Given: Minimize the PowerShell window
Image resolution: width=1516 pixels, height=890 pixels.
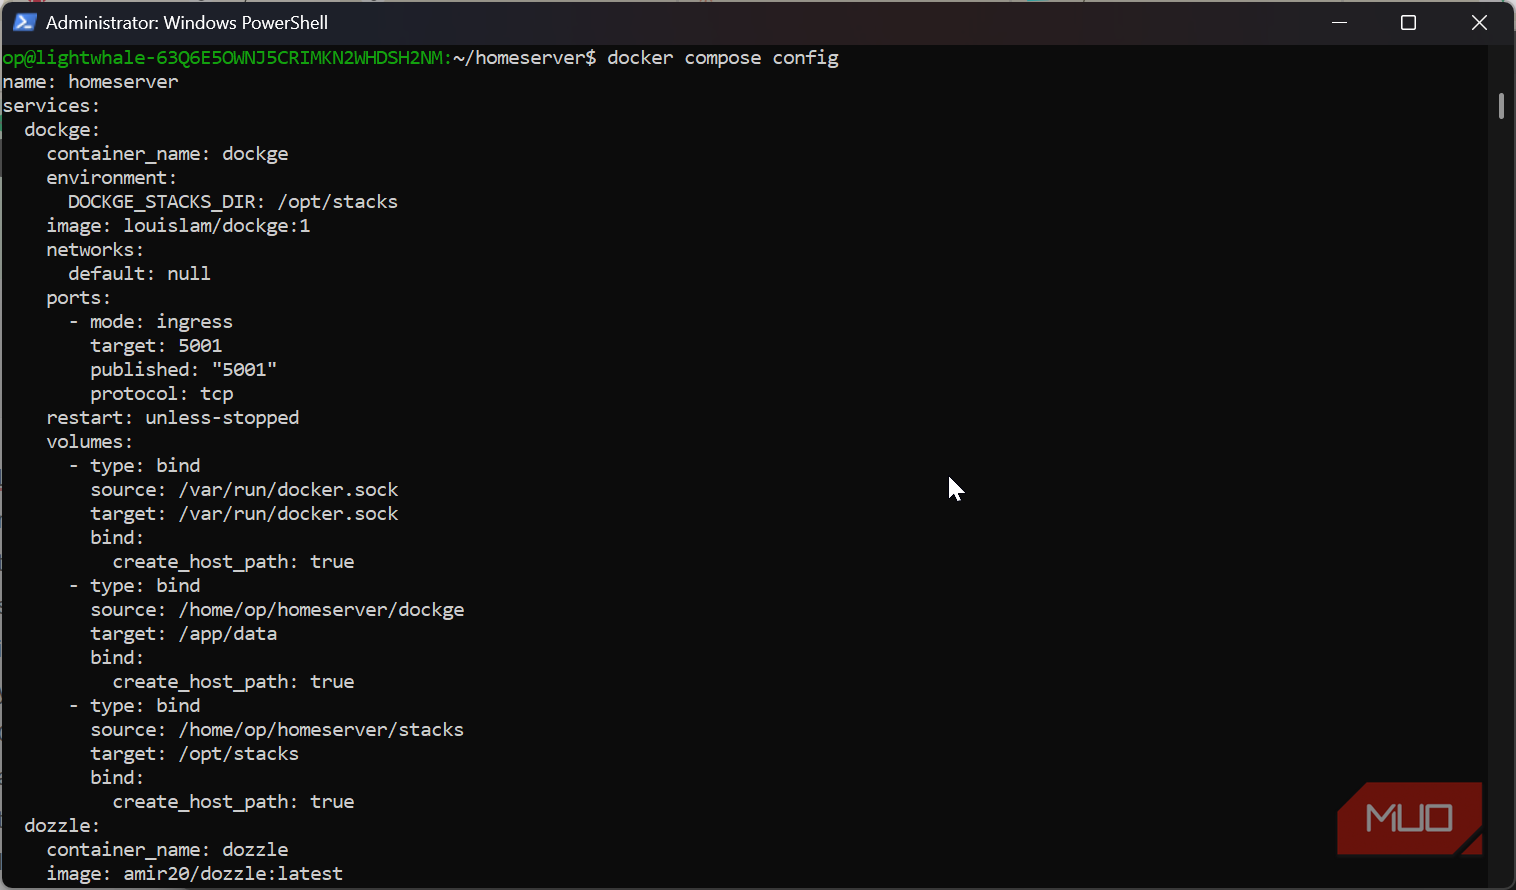Looking at the screenshot, I should pyautogui.click(x=1339, y=22).
